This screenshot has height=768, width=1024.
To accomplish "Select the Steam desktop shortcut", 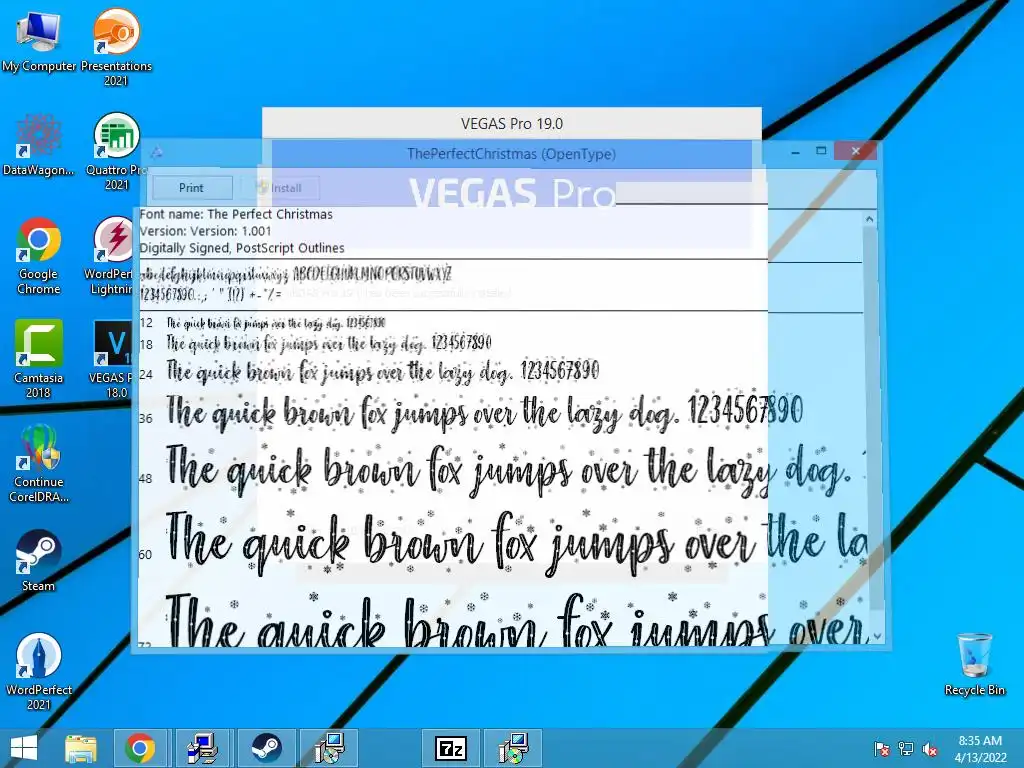I will pos(39,560).
